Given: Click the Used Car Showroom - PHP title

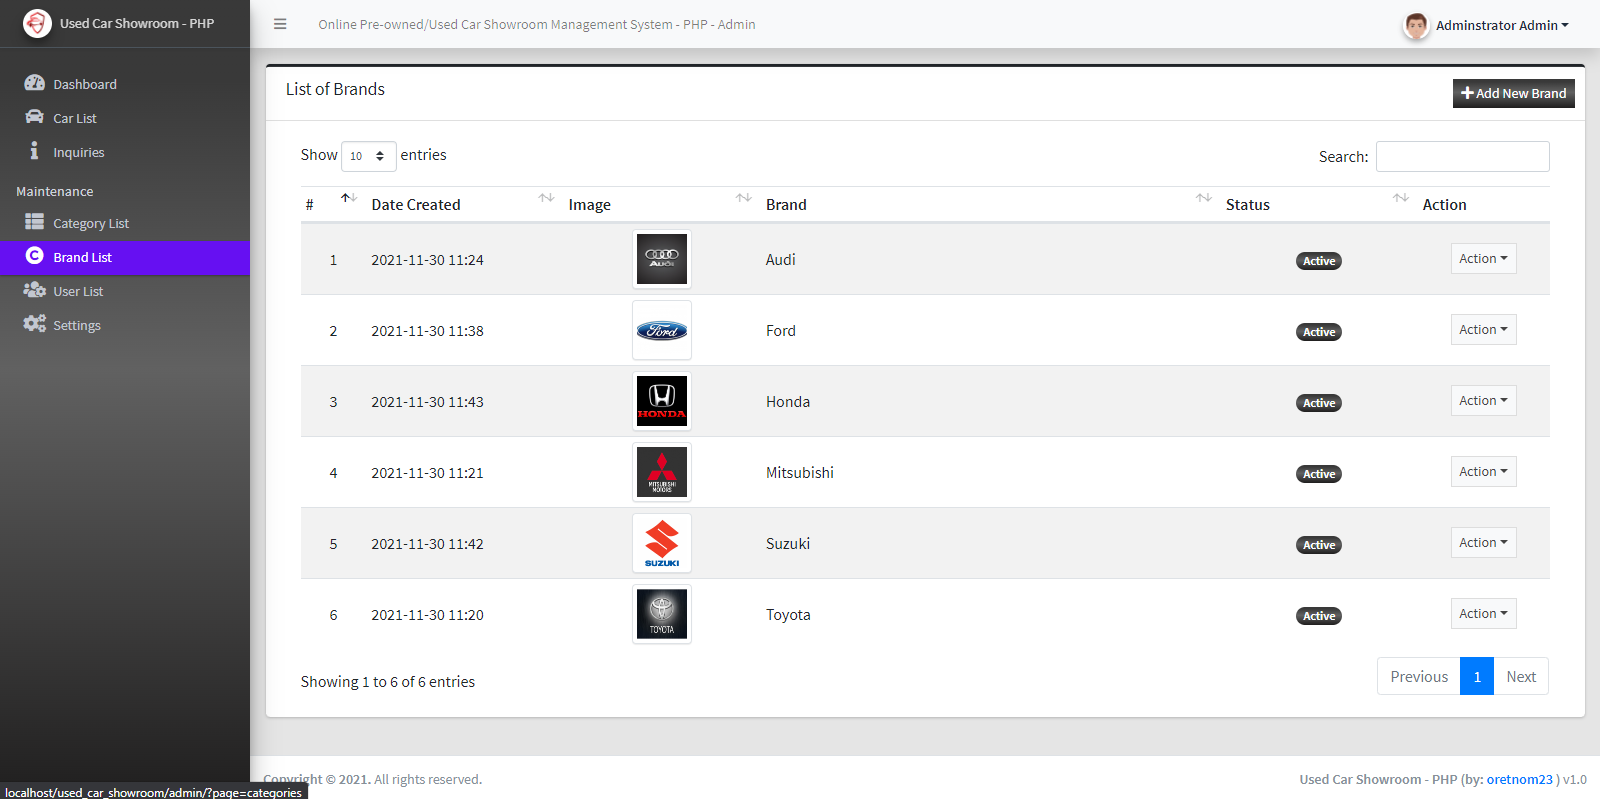Looking at the screenshot, I should point(137,23).
